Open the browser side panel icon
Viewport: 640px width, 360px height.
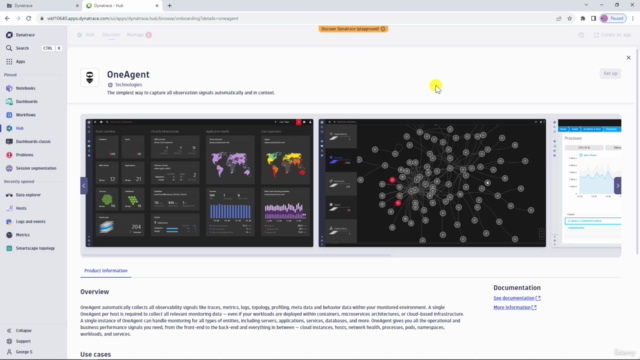pyautogui.click(x=593, y=18)
